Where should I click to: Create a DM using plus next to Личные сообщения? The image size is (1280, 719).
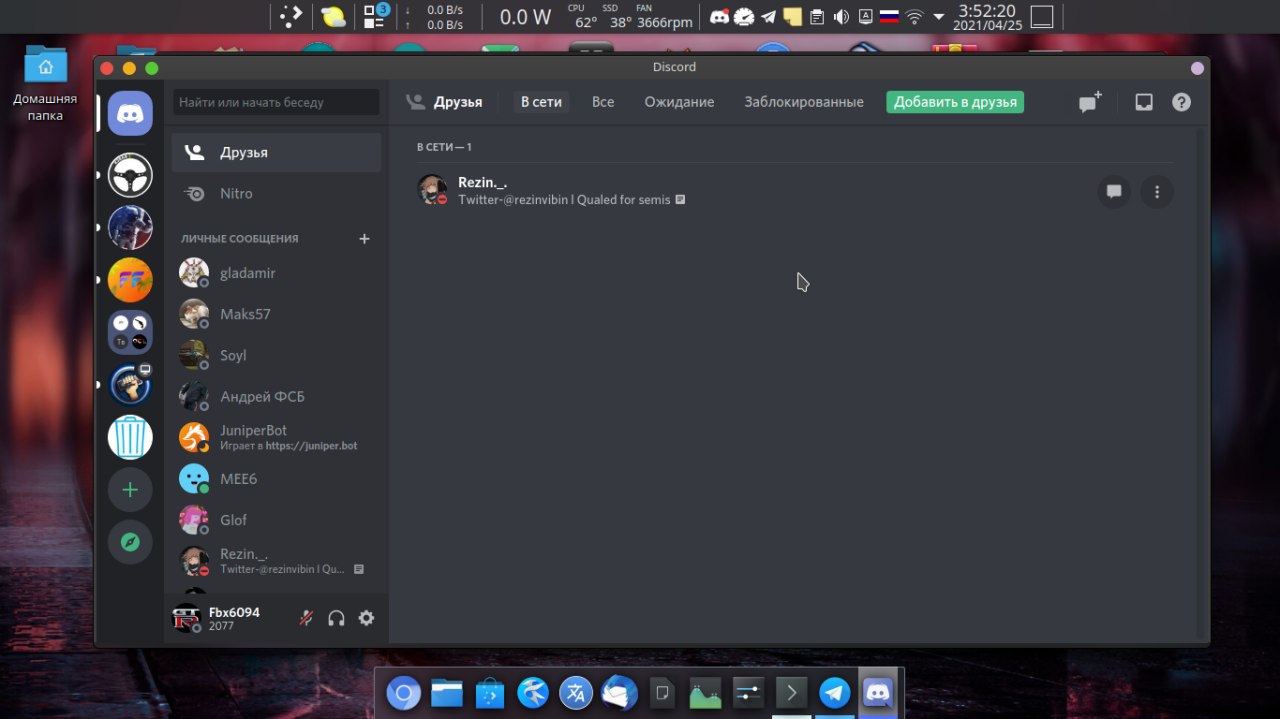pyautogui.click(x=364, y=238)
